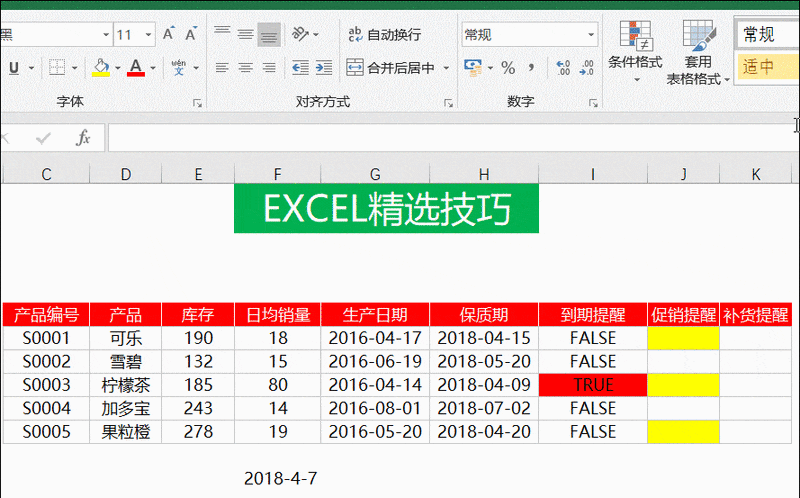Select the S0003 product code cell
This screenshot has width=800, height=498.
click(x=46, y=385)
